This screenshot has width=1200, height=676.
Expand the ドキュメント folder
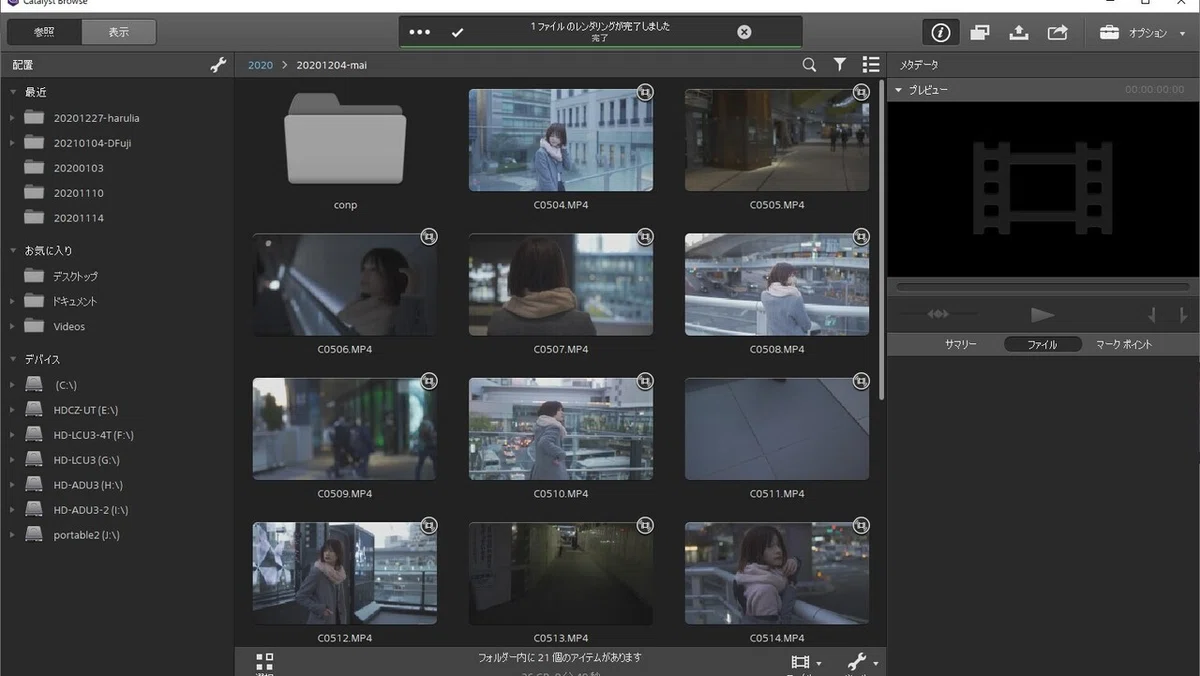click(12, 301)
